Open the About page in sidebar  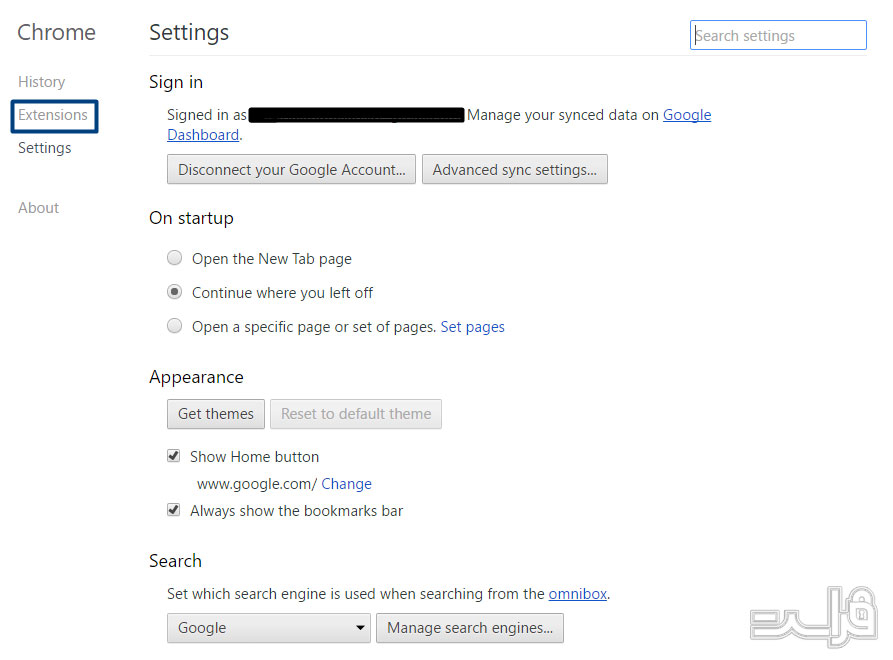pos(38,208)
